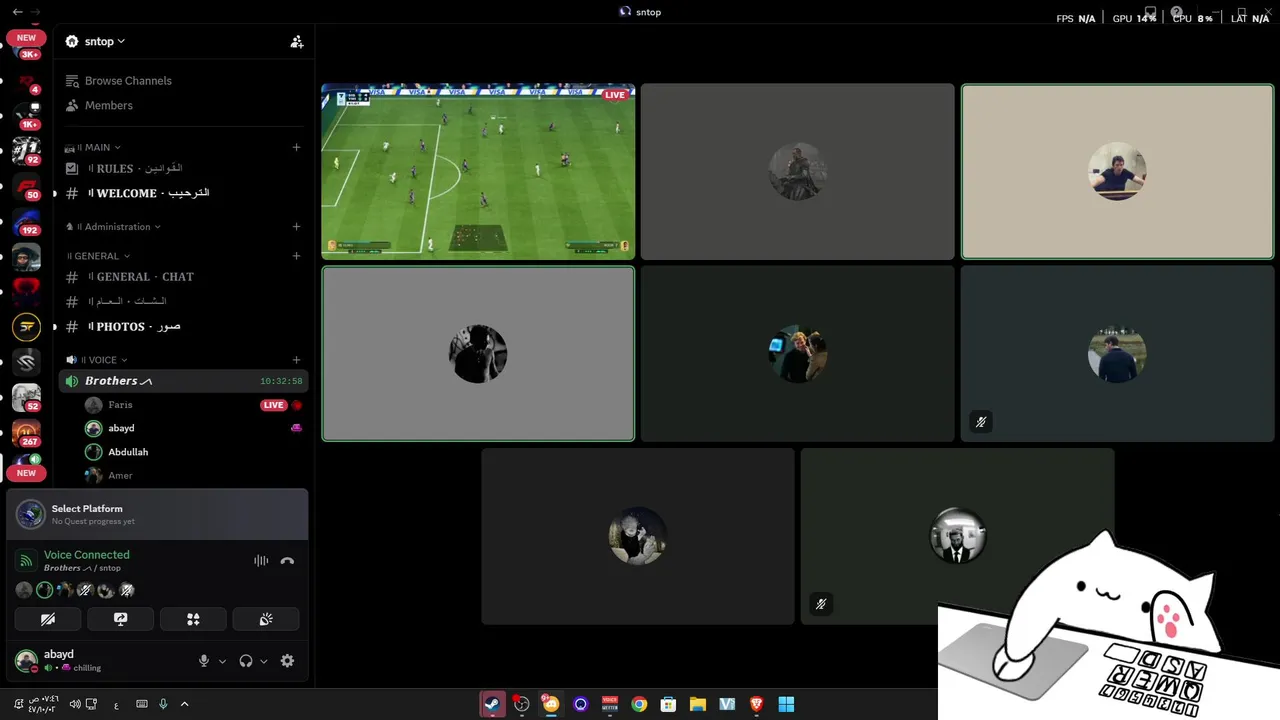Open OBS Studio from the taskbar
Viewport: 1280px width, 720px height.
[522, 704]
